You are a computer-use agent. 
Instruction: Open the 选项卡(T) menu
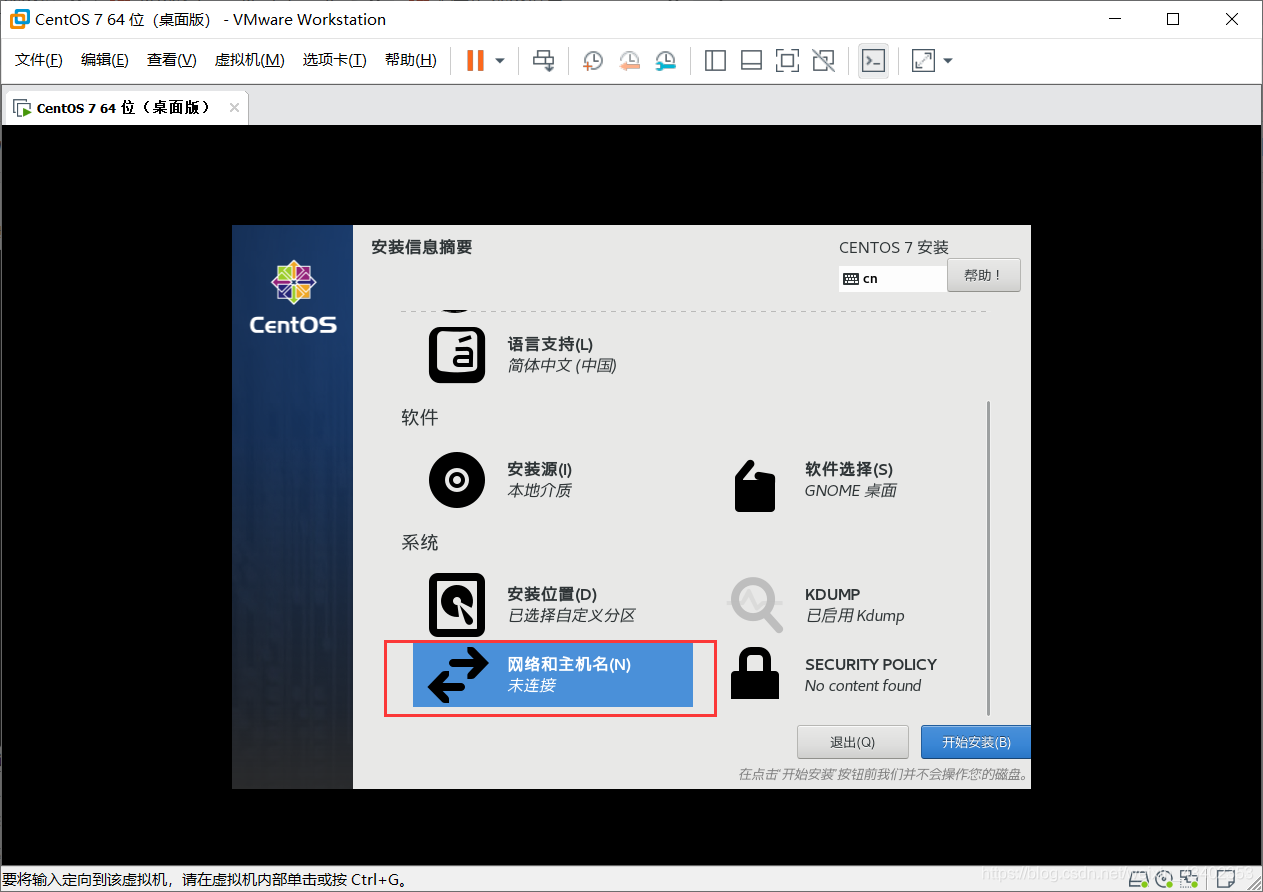pyautogui.click(x=335, y=60)
